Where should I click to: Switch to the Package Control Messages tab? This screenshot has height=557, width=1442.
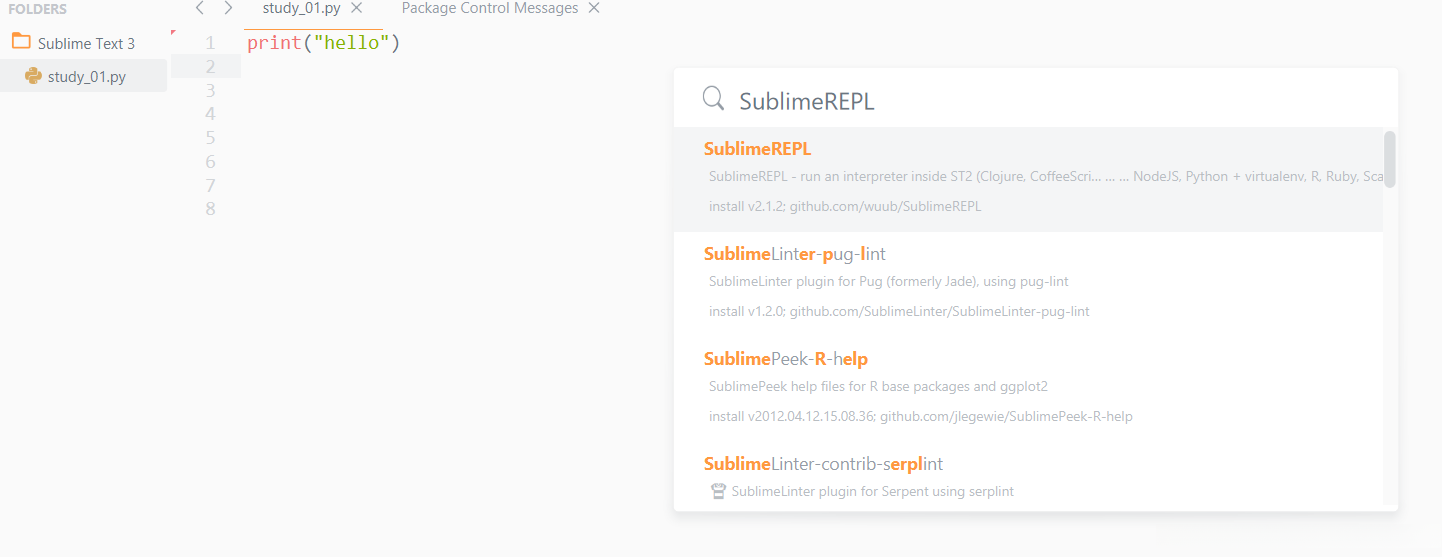[x=489, y=8]
